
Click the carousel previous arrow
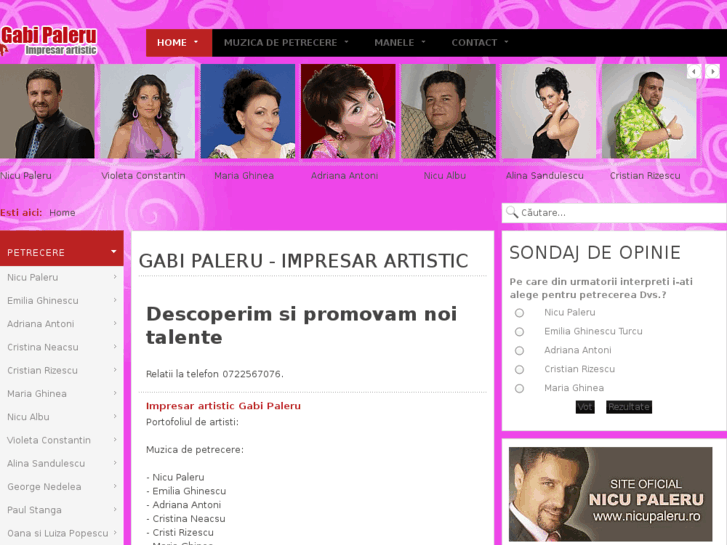pos(694,71)
